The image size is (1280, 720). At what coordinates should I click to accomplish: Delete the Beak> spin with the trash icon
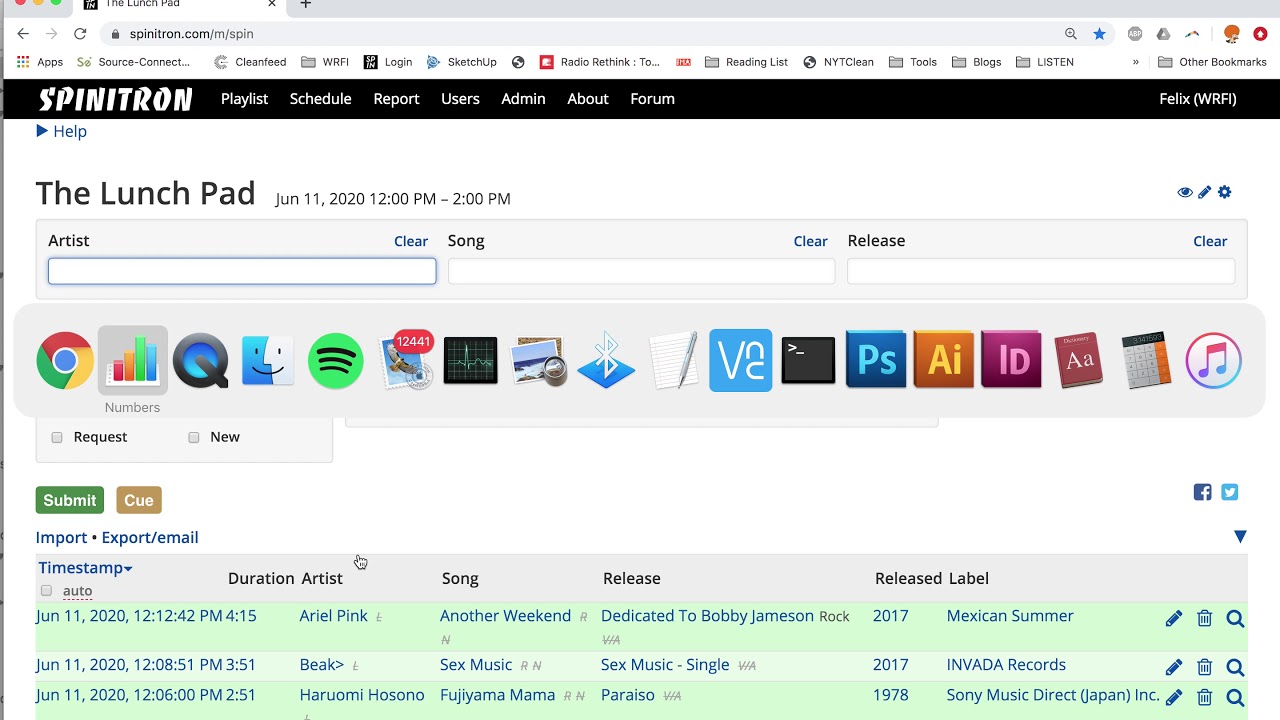(x=1204, y=667)
